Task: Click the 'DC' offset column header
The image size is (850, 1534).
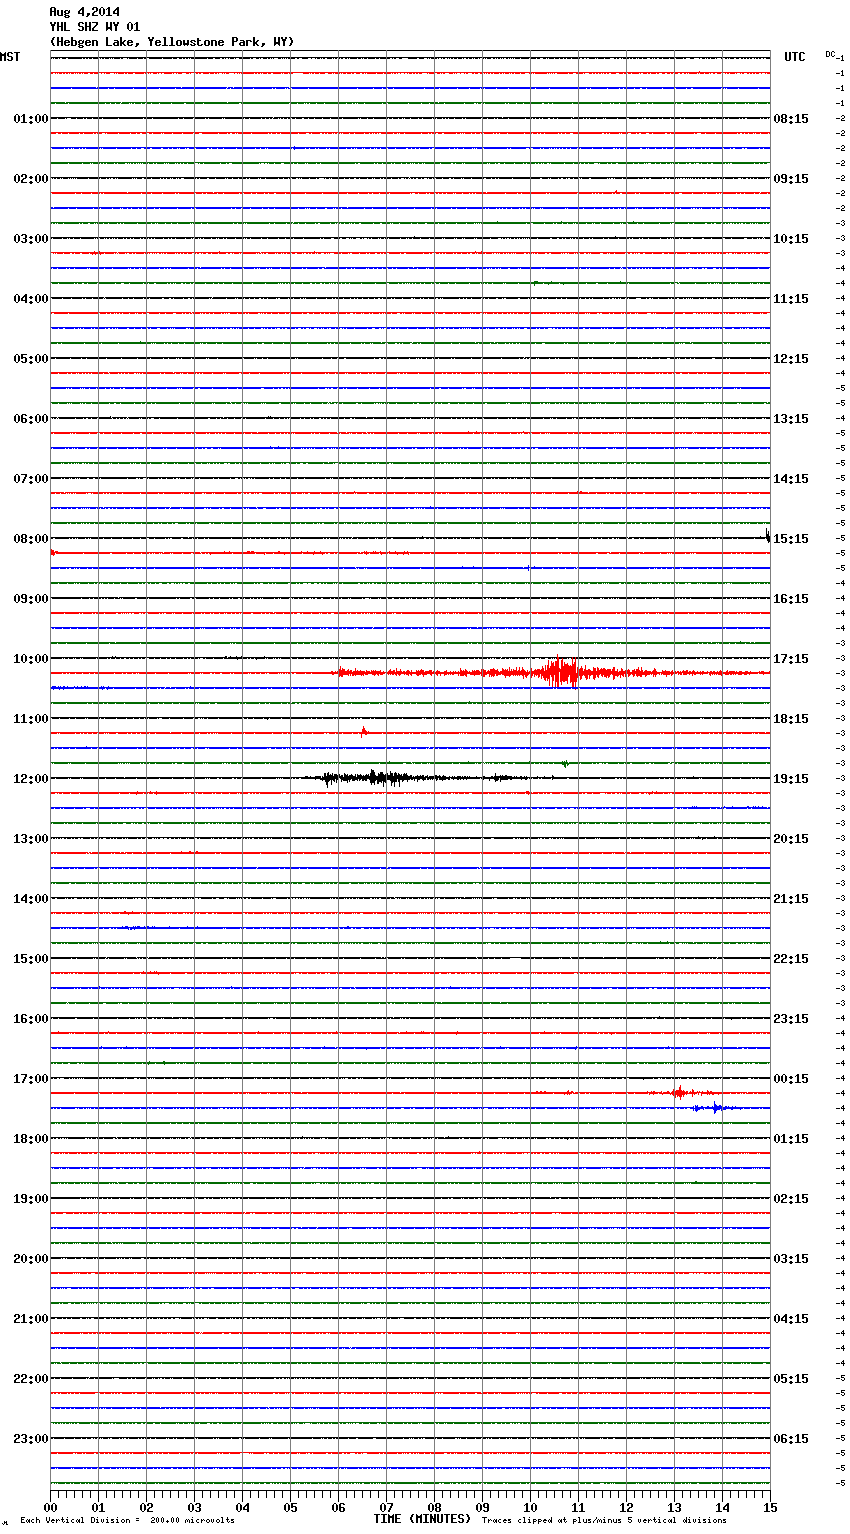Action: click(830, 54)
